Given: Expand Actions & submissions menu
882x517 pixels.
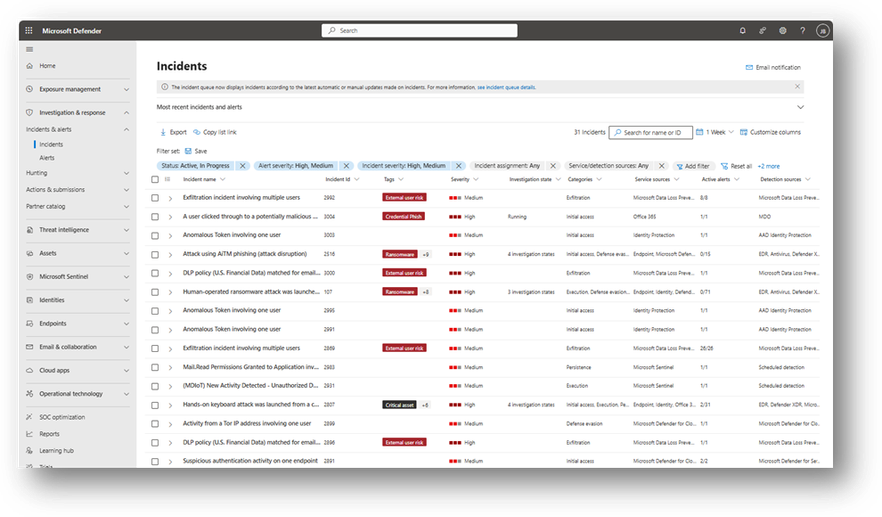Looking at the screenshot, I should point(127,190).
